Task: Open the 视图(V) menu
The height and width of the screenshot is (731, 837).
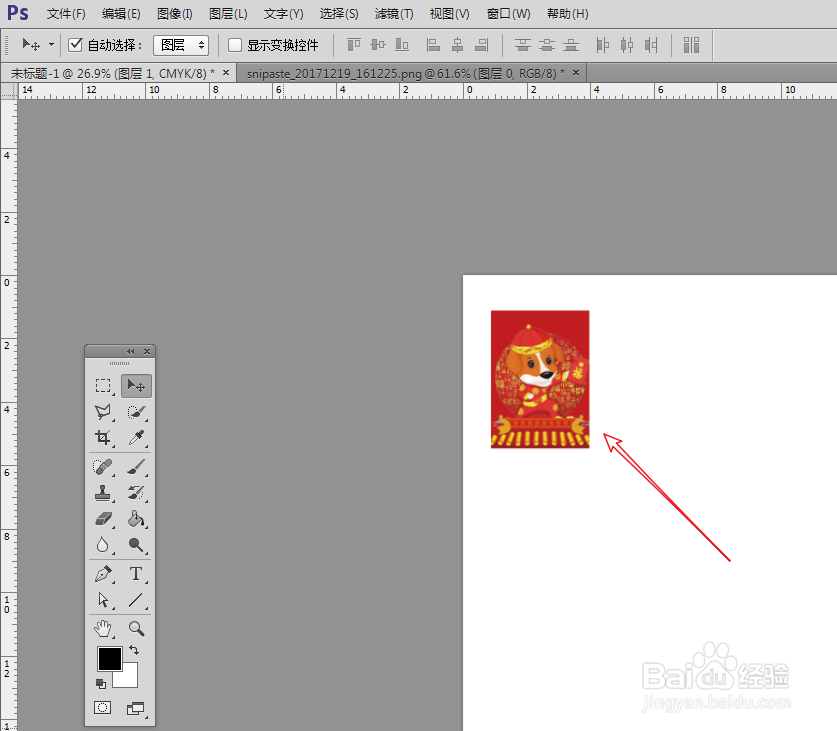Action: [x=449, y=14]
